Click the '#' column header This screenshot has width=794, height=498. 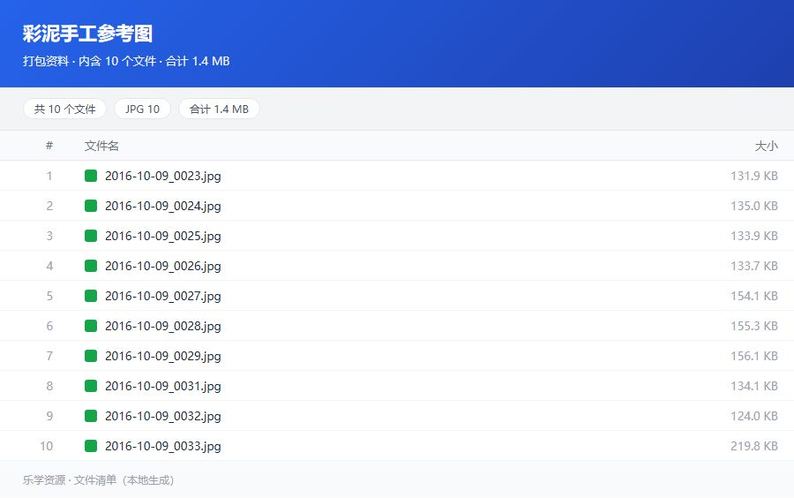coord(49,146)
